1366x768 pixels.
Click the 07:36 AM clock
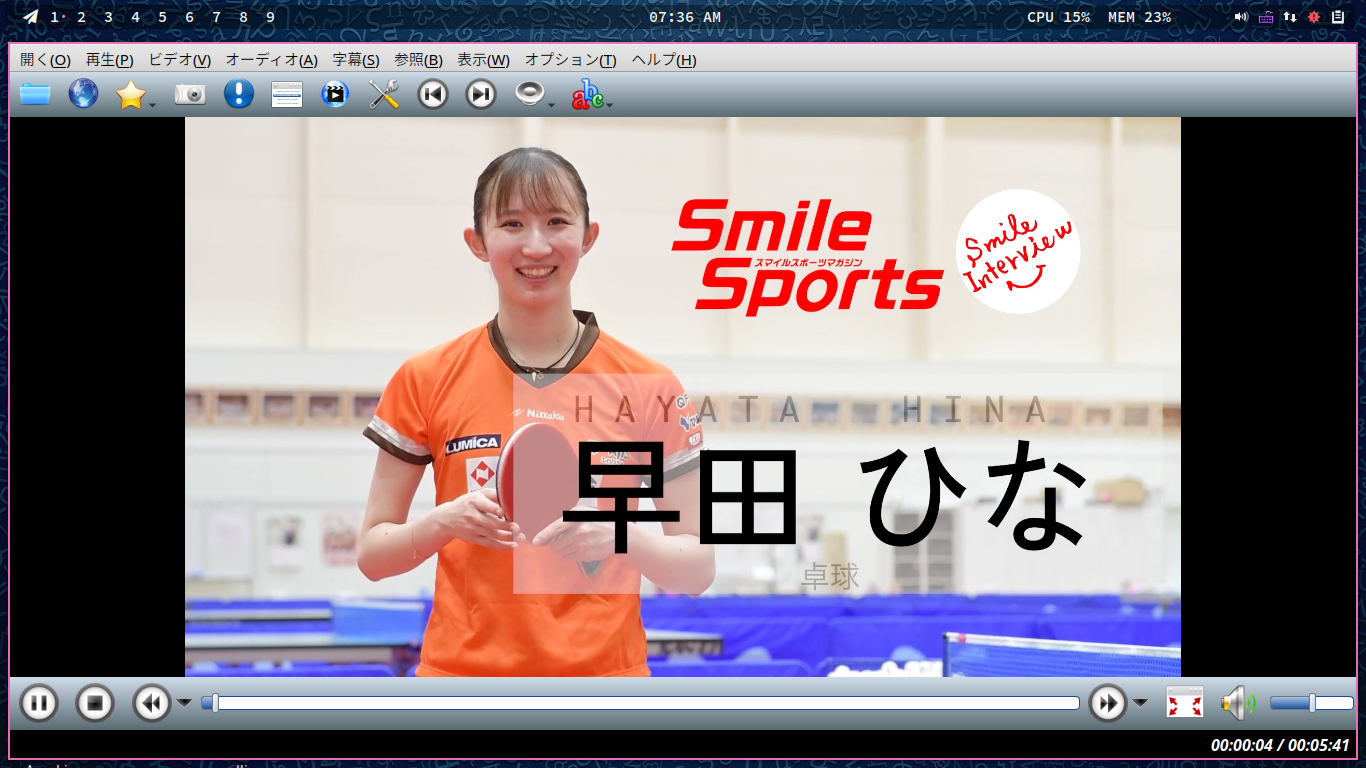[x=685, y=17]
